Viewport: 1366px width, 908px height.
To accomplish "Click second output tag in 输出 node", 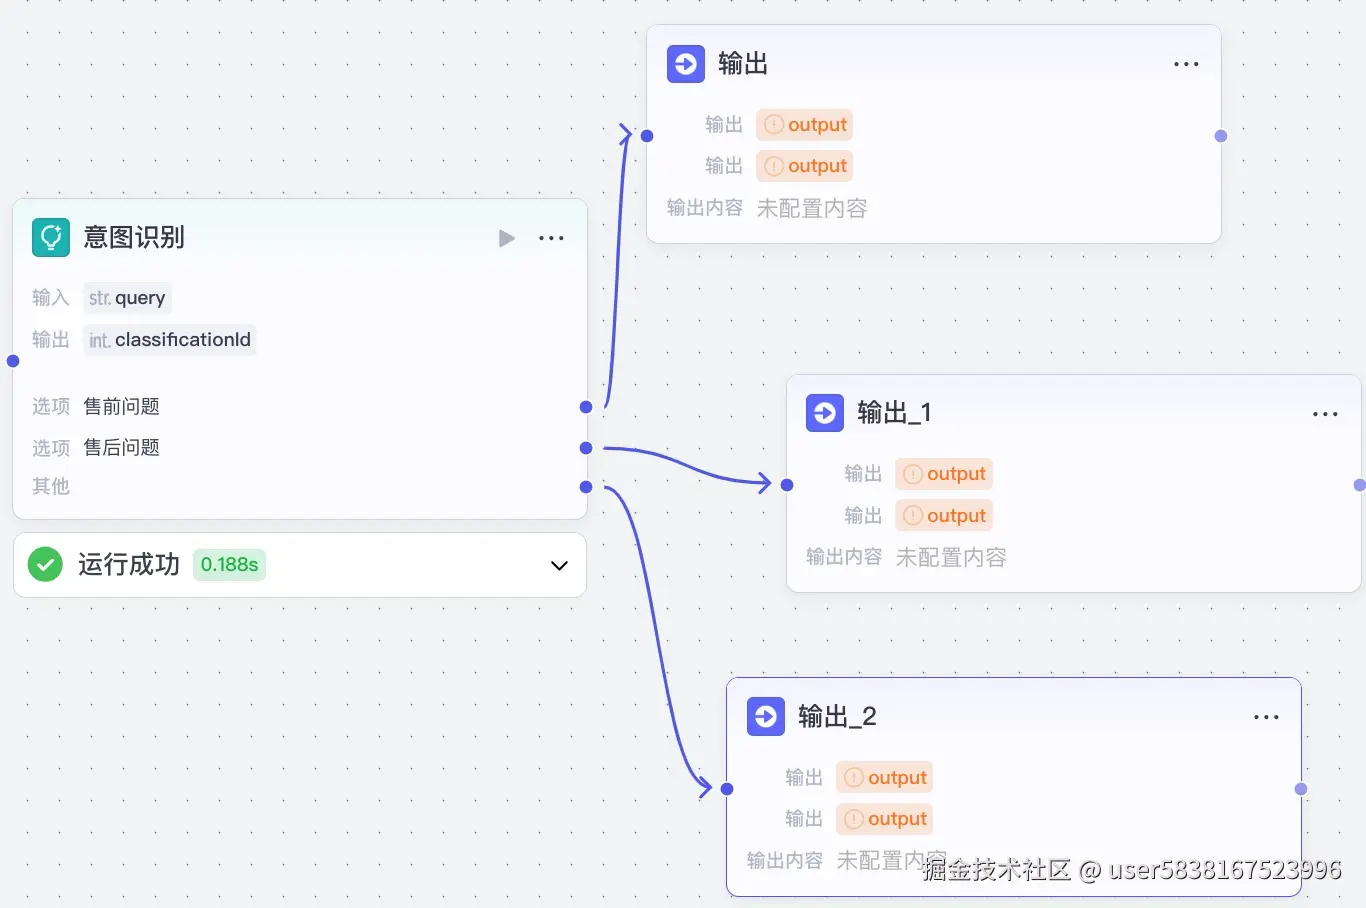I will coord(805,166).
